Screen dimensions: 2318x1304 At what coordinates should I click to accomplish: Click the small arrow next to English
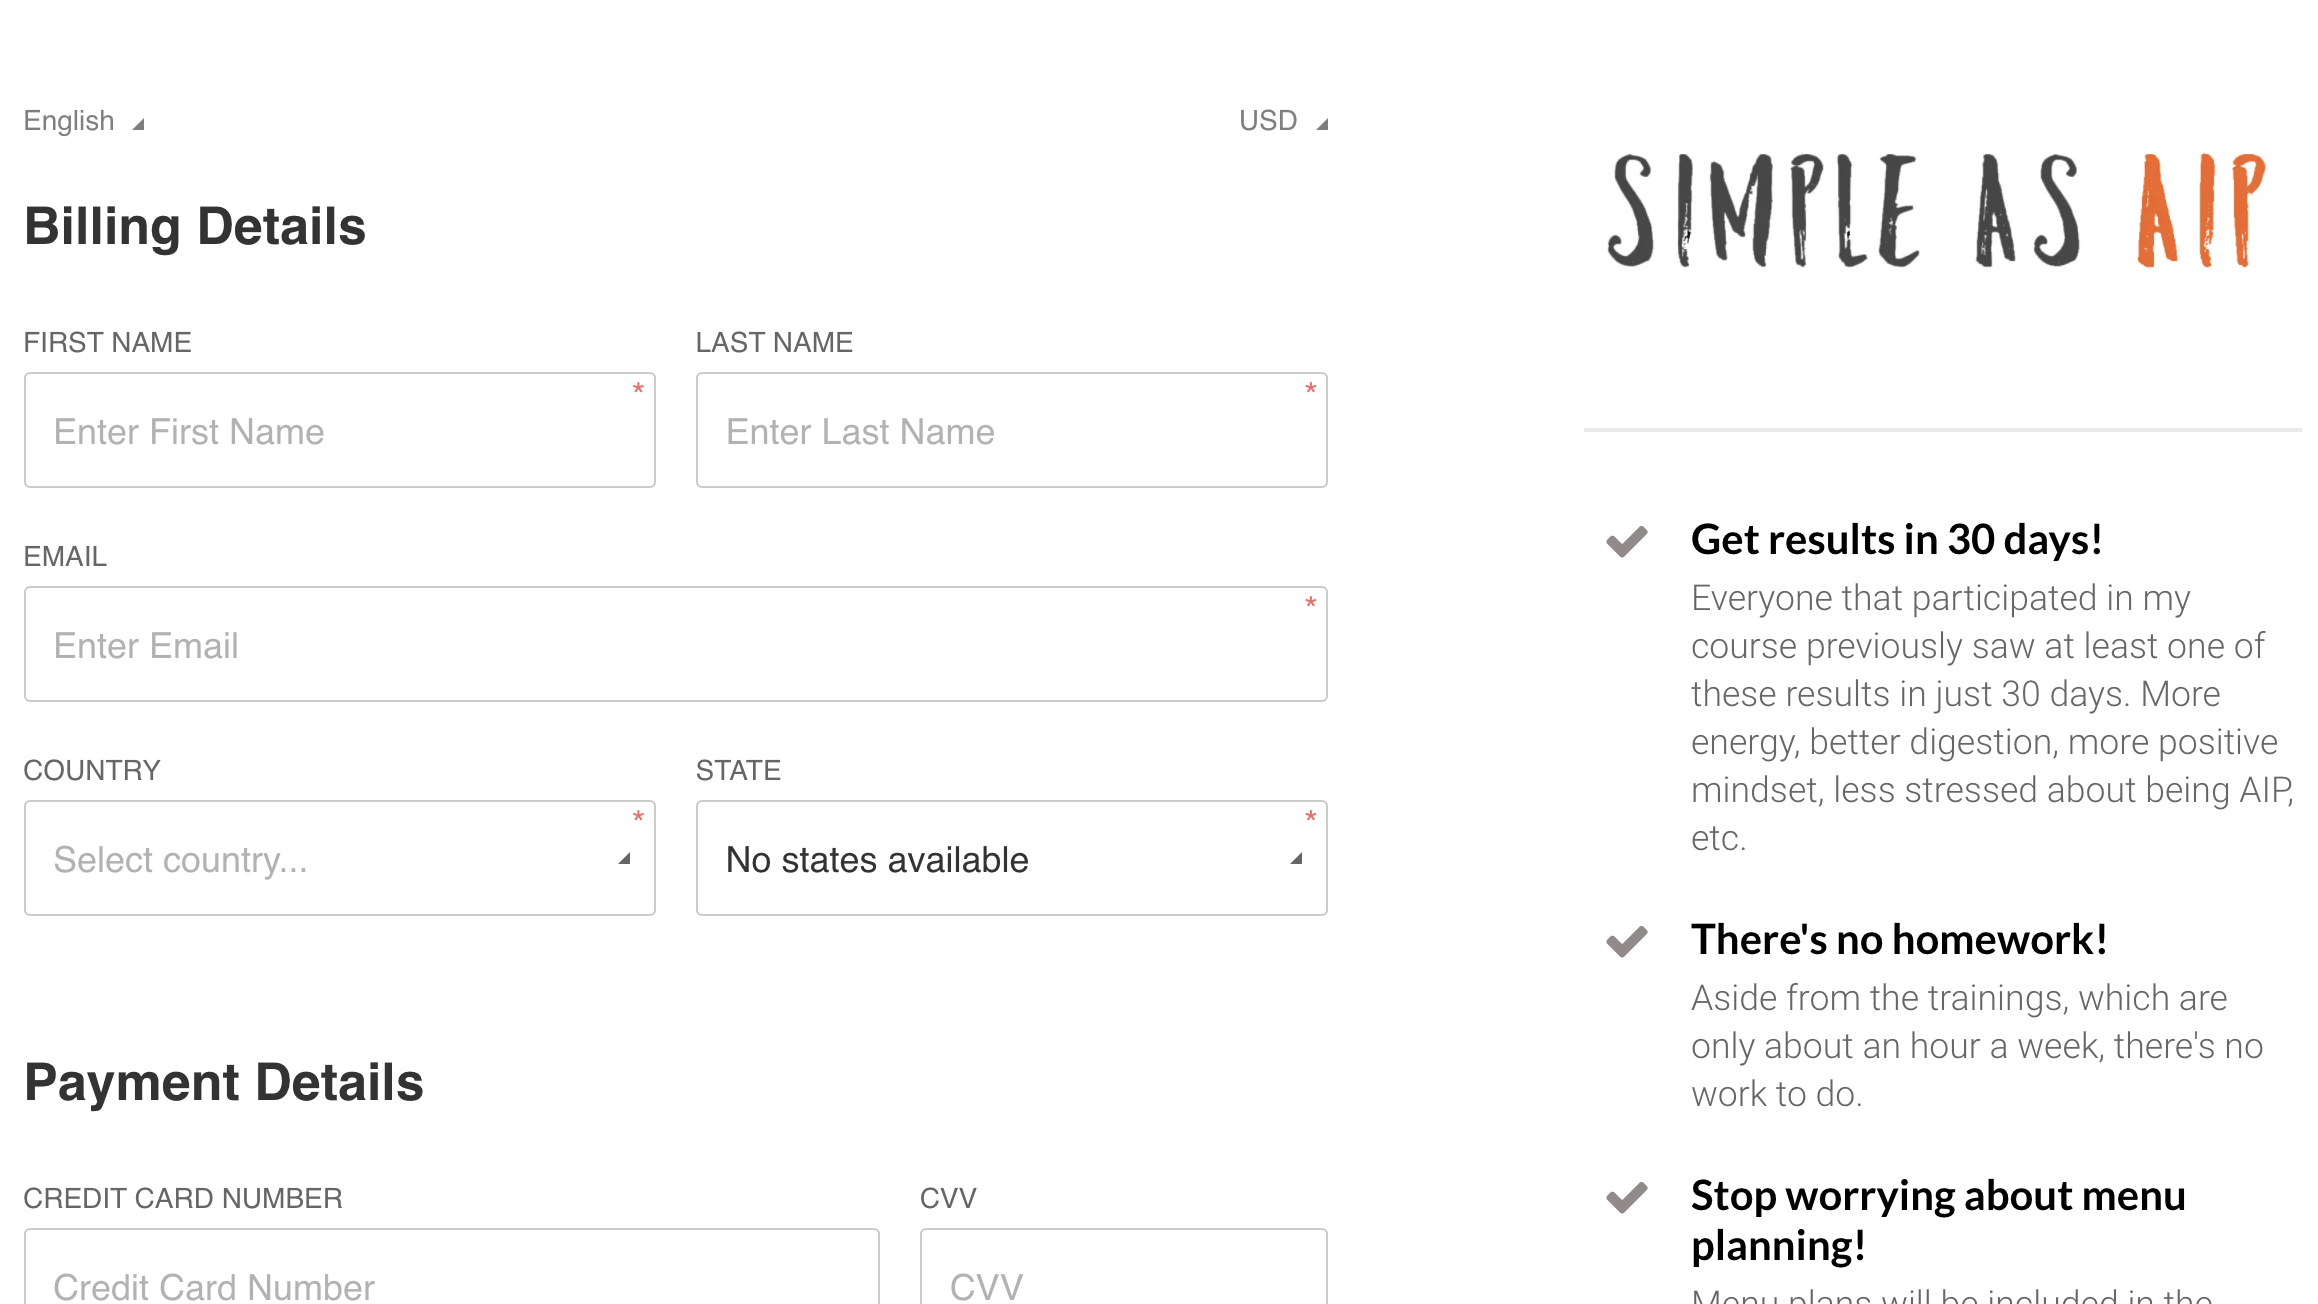pyautogui.click(x=139, y=124)
